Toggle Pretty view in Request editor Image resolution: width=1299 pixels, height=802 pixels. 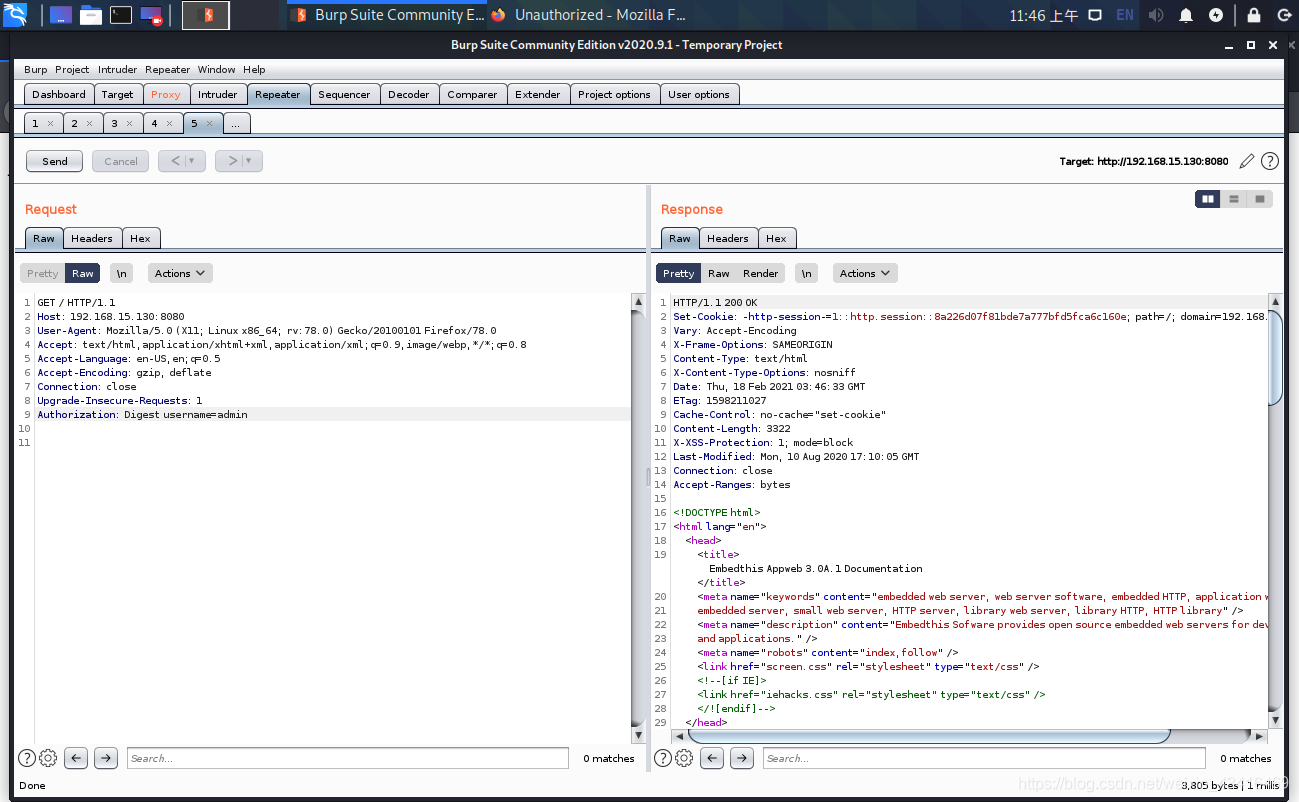tap(43, 273)
